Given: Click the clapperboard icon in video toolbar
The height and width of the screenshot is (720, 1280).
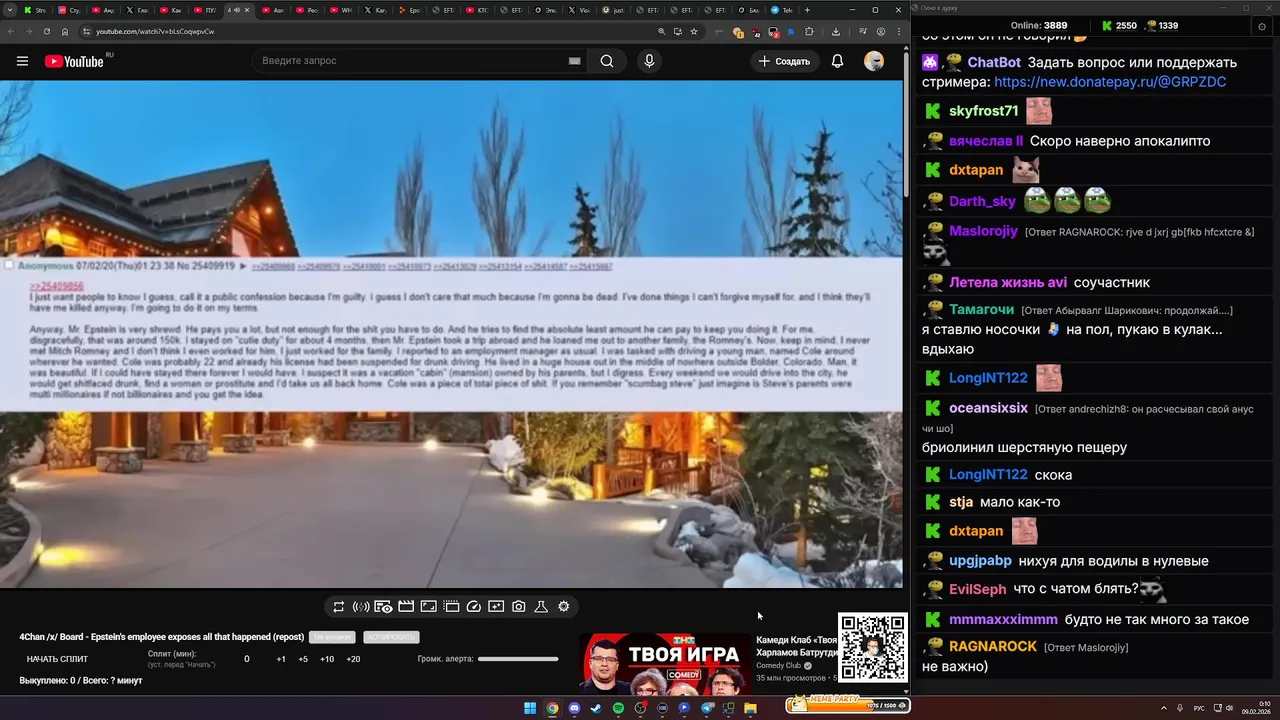Looking at the screenshot, I should (406, 607).
